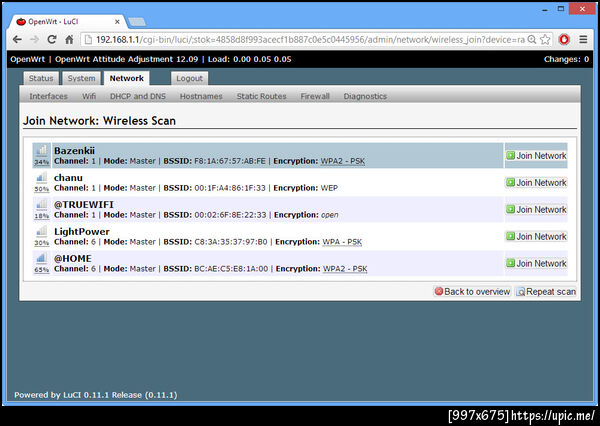The height and width of the screenshot is (426, 600).
Task: Open DHCP and DNS submenu
Action: point(138,96)
